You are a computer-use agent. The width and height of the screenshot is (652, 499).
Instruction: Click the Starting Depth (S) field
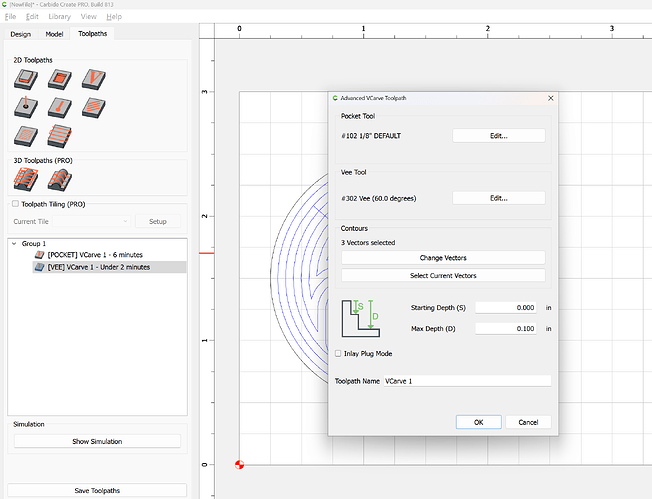506,308
